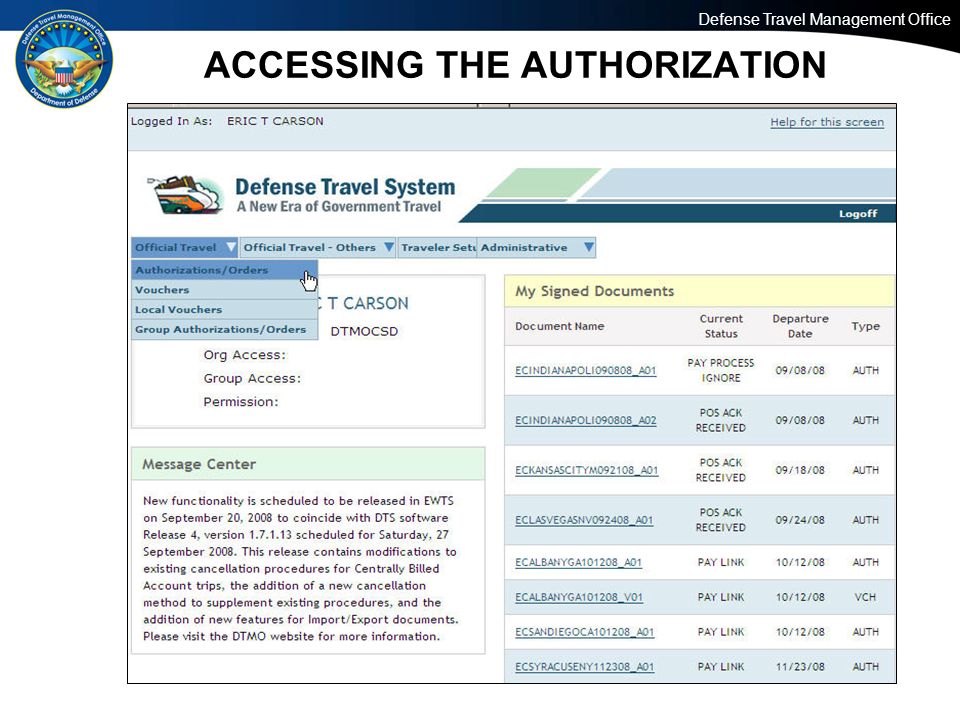Open the Traveler Setup menu
960x720 pixels.
[438, 247]
